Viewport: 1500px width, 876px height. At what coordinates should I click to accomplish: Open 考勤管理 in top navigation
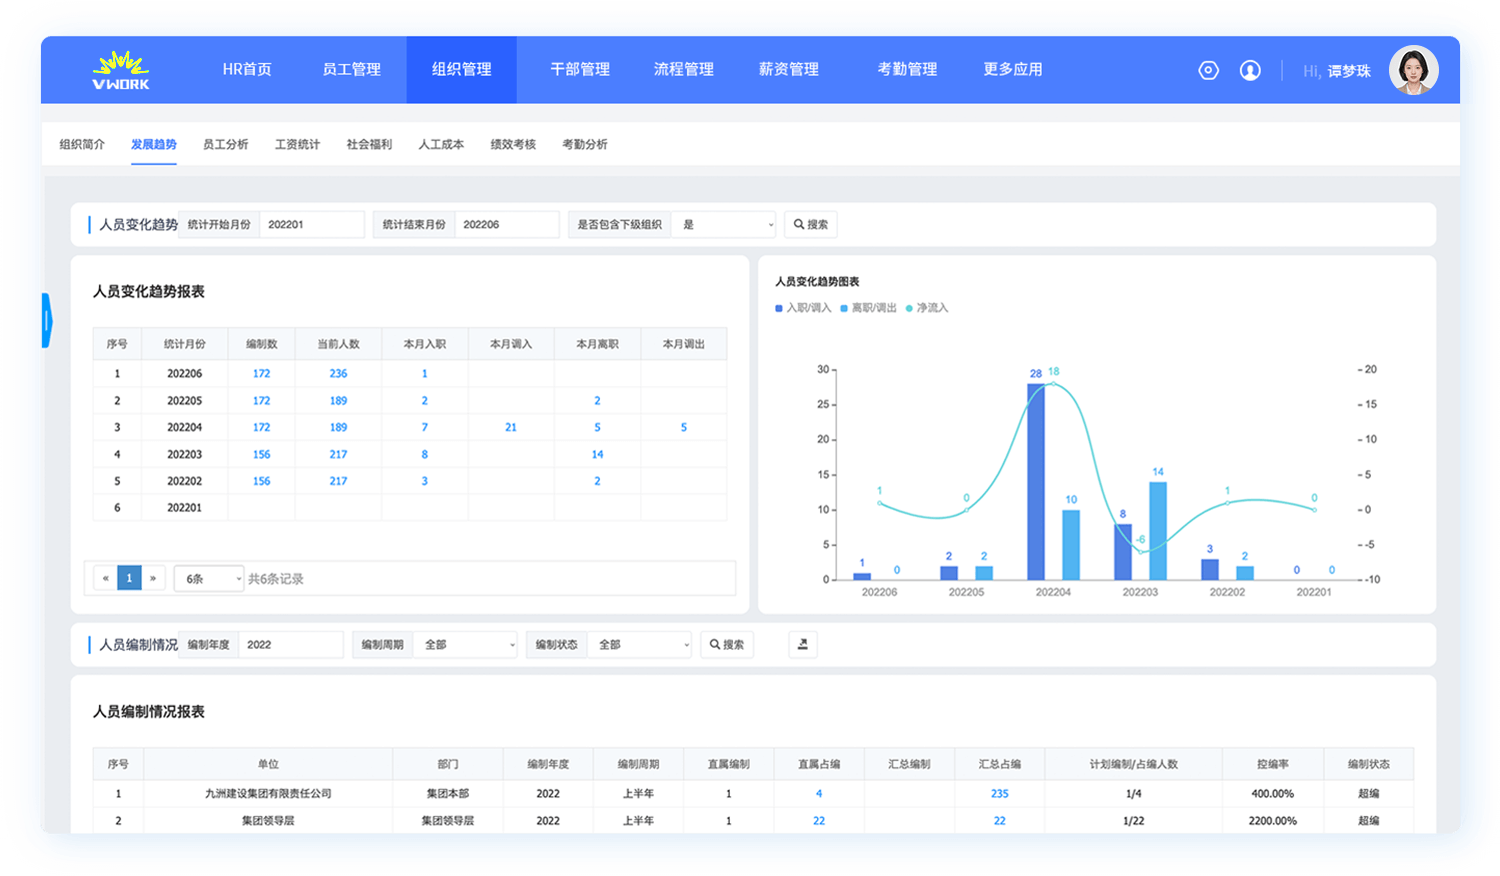[907, 69]
